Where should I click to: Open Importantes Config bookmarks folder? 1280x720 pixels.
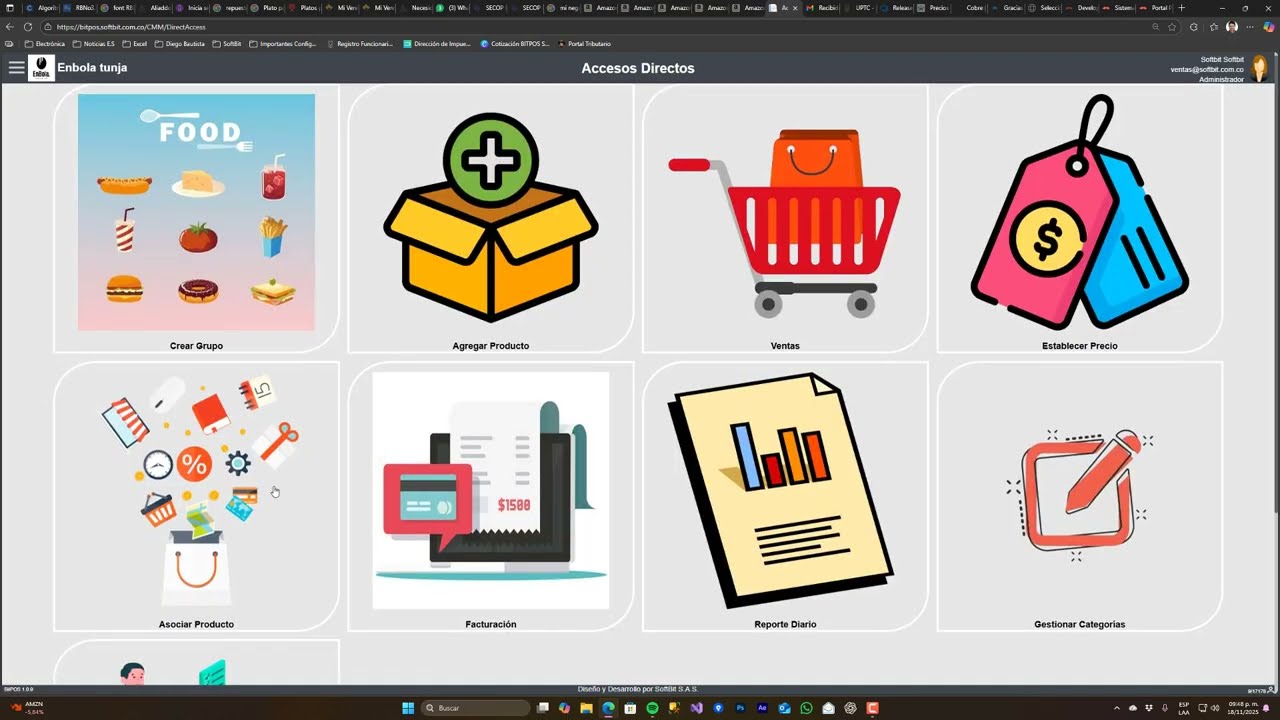coord(282,44)
